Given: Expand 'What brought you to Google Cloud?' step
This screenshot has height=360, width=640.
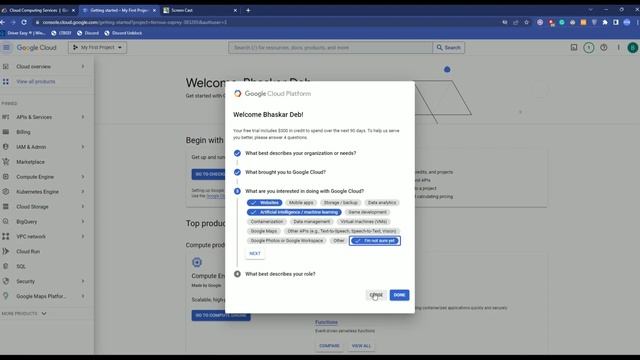Looking at the screenshot, I should (x=285, y=172).
